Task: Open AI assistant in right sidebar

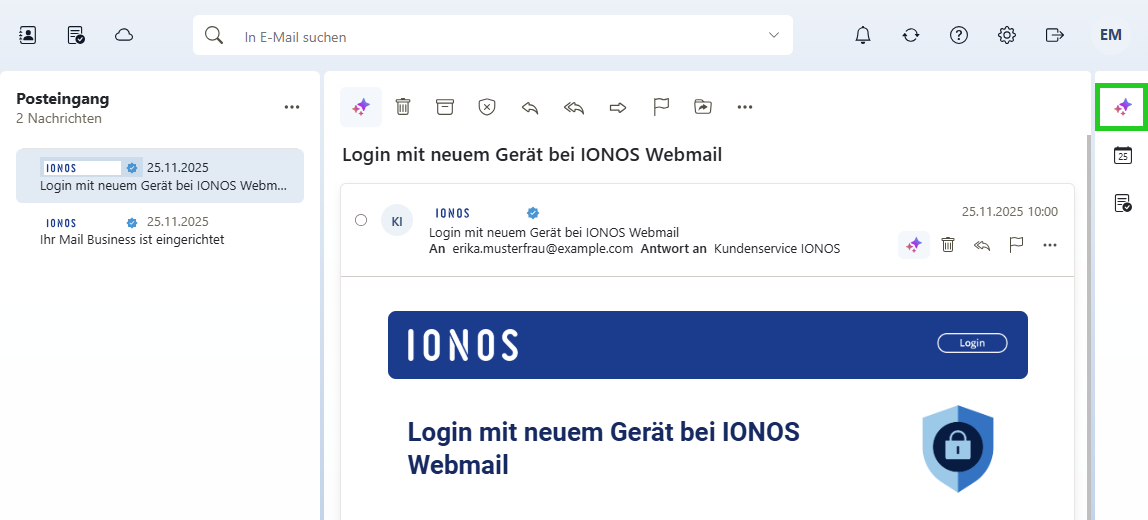Action: click(1122, 108)
